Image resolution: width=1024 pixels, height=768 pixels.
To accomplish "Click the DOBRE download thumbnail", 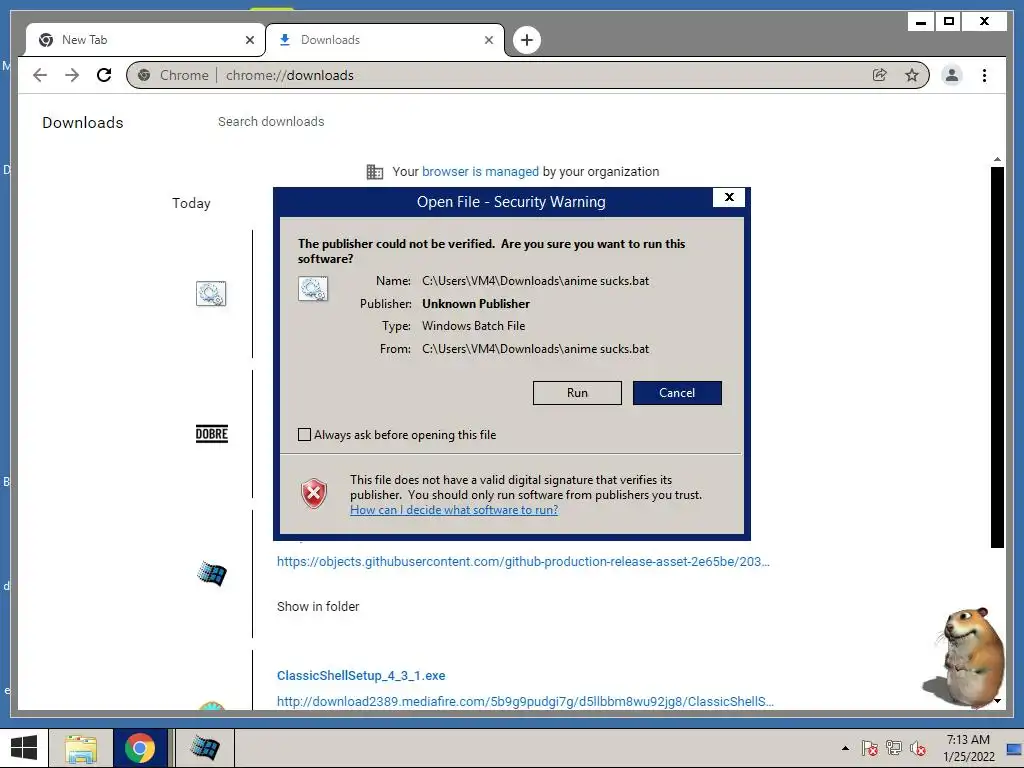I will tap(212, 434).
